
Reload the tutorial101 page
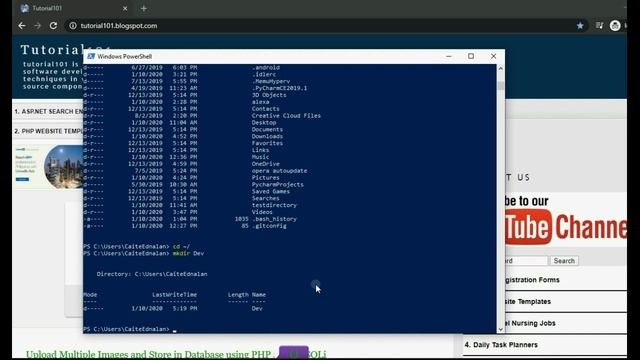(x=53, y=26)
